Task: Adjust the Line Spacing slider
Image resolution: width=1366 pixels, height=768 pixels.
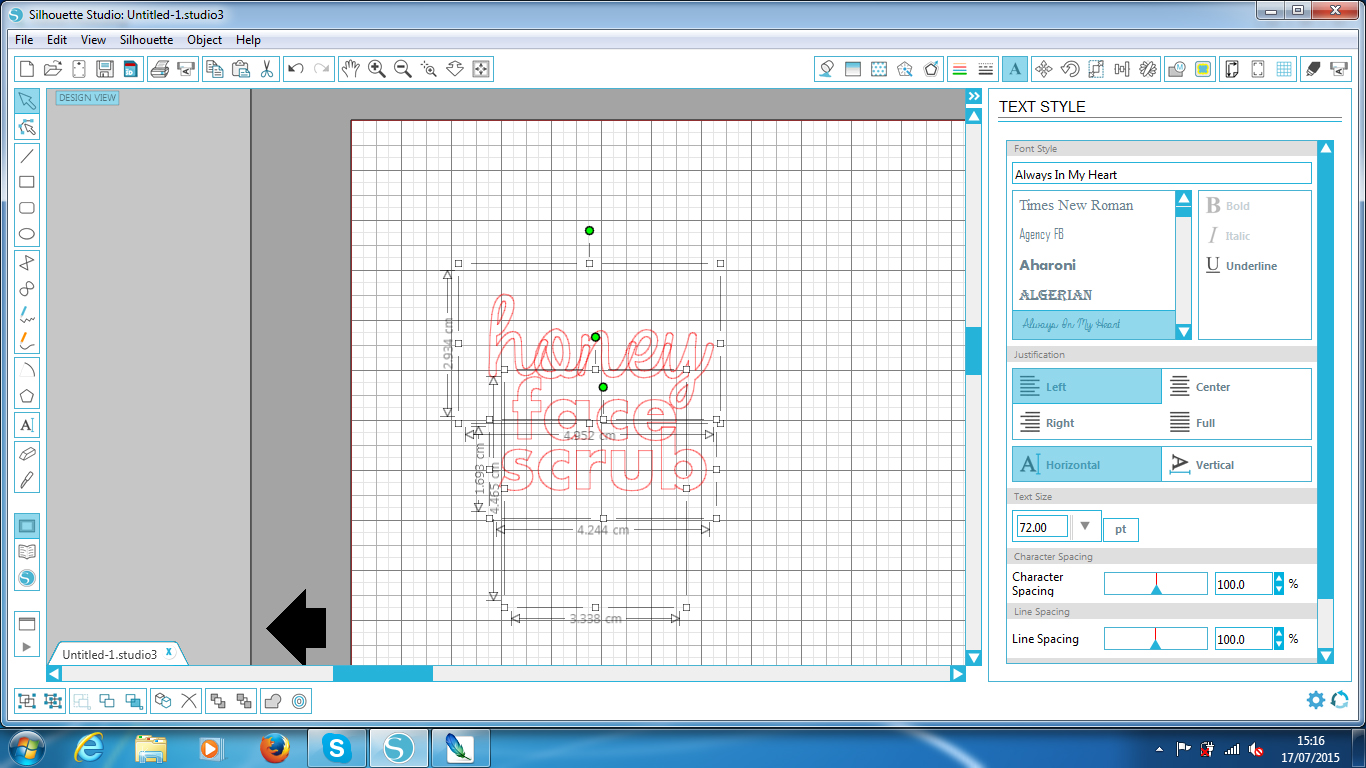Action: pos(1156,639)
